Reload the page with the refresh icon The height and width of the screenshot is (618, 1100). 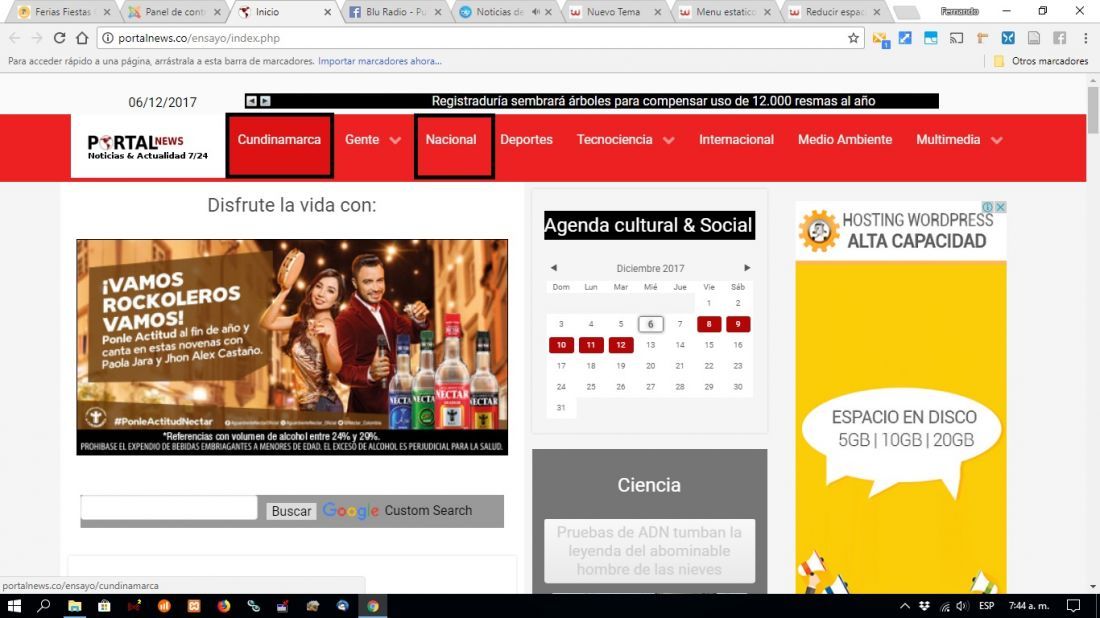(x=60, y=38)
